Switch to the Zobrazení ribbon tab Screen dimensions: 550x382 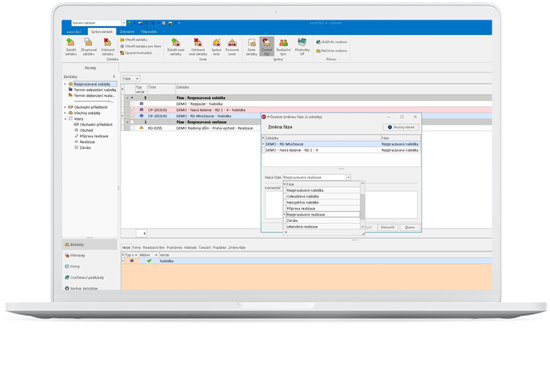click(127, 32)
